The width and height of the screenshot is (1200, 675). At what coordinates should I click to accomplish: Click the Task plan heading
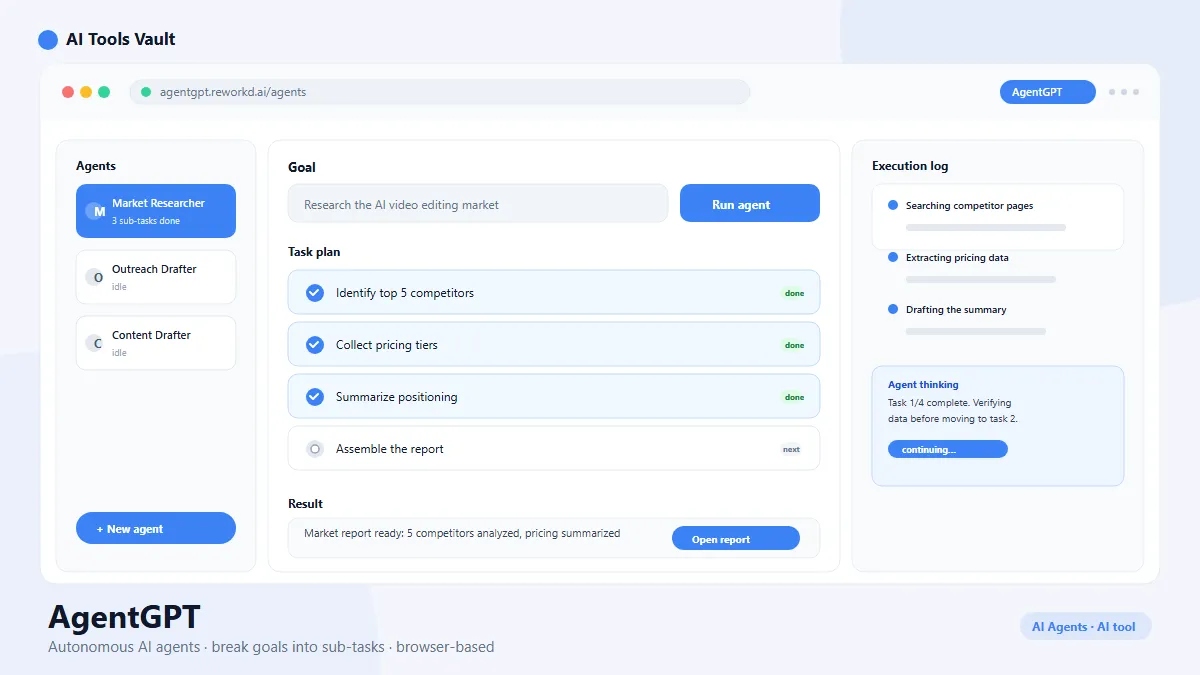coord(314,252)
